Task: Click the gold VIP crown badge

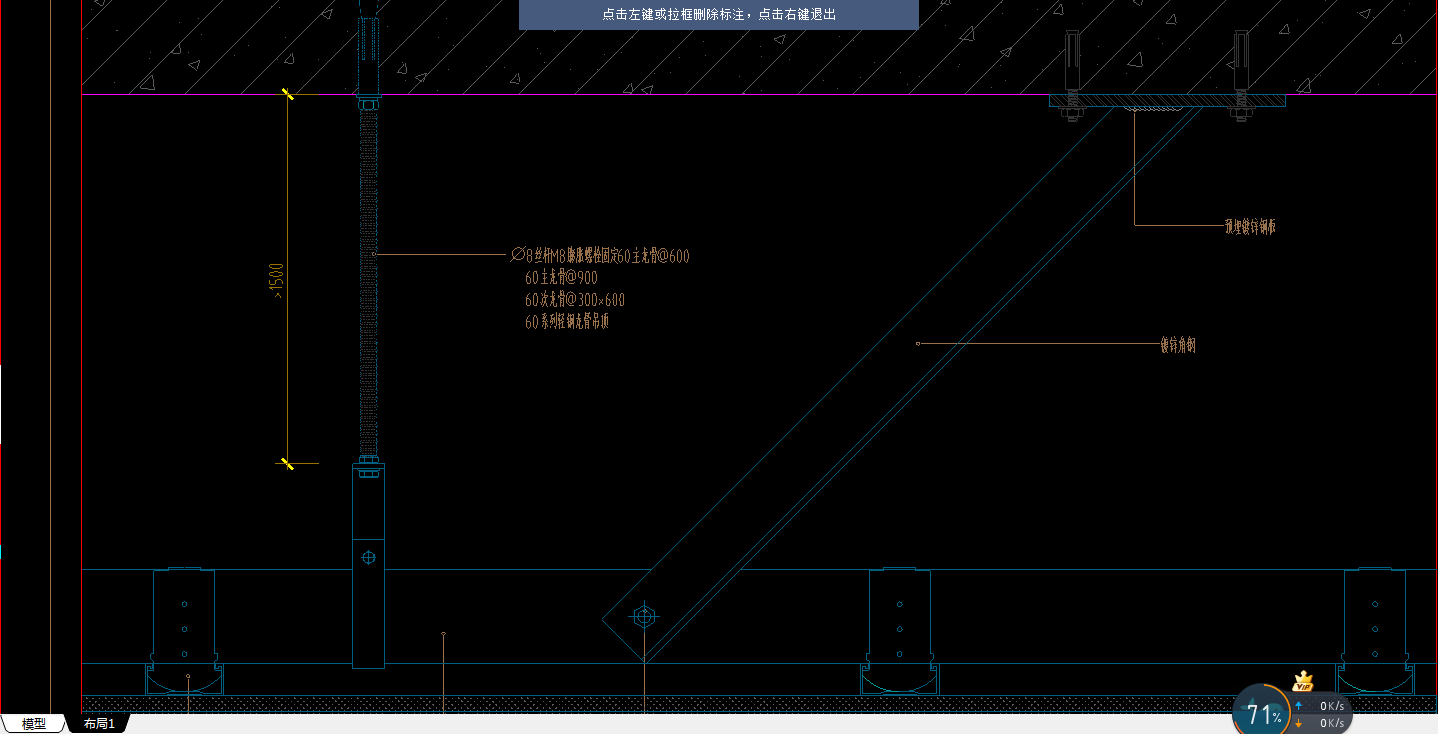Action: (x=1302, y=683)
